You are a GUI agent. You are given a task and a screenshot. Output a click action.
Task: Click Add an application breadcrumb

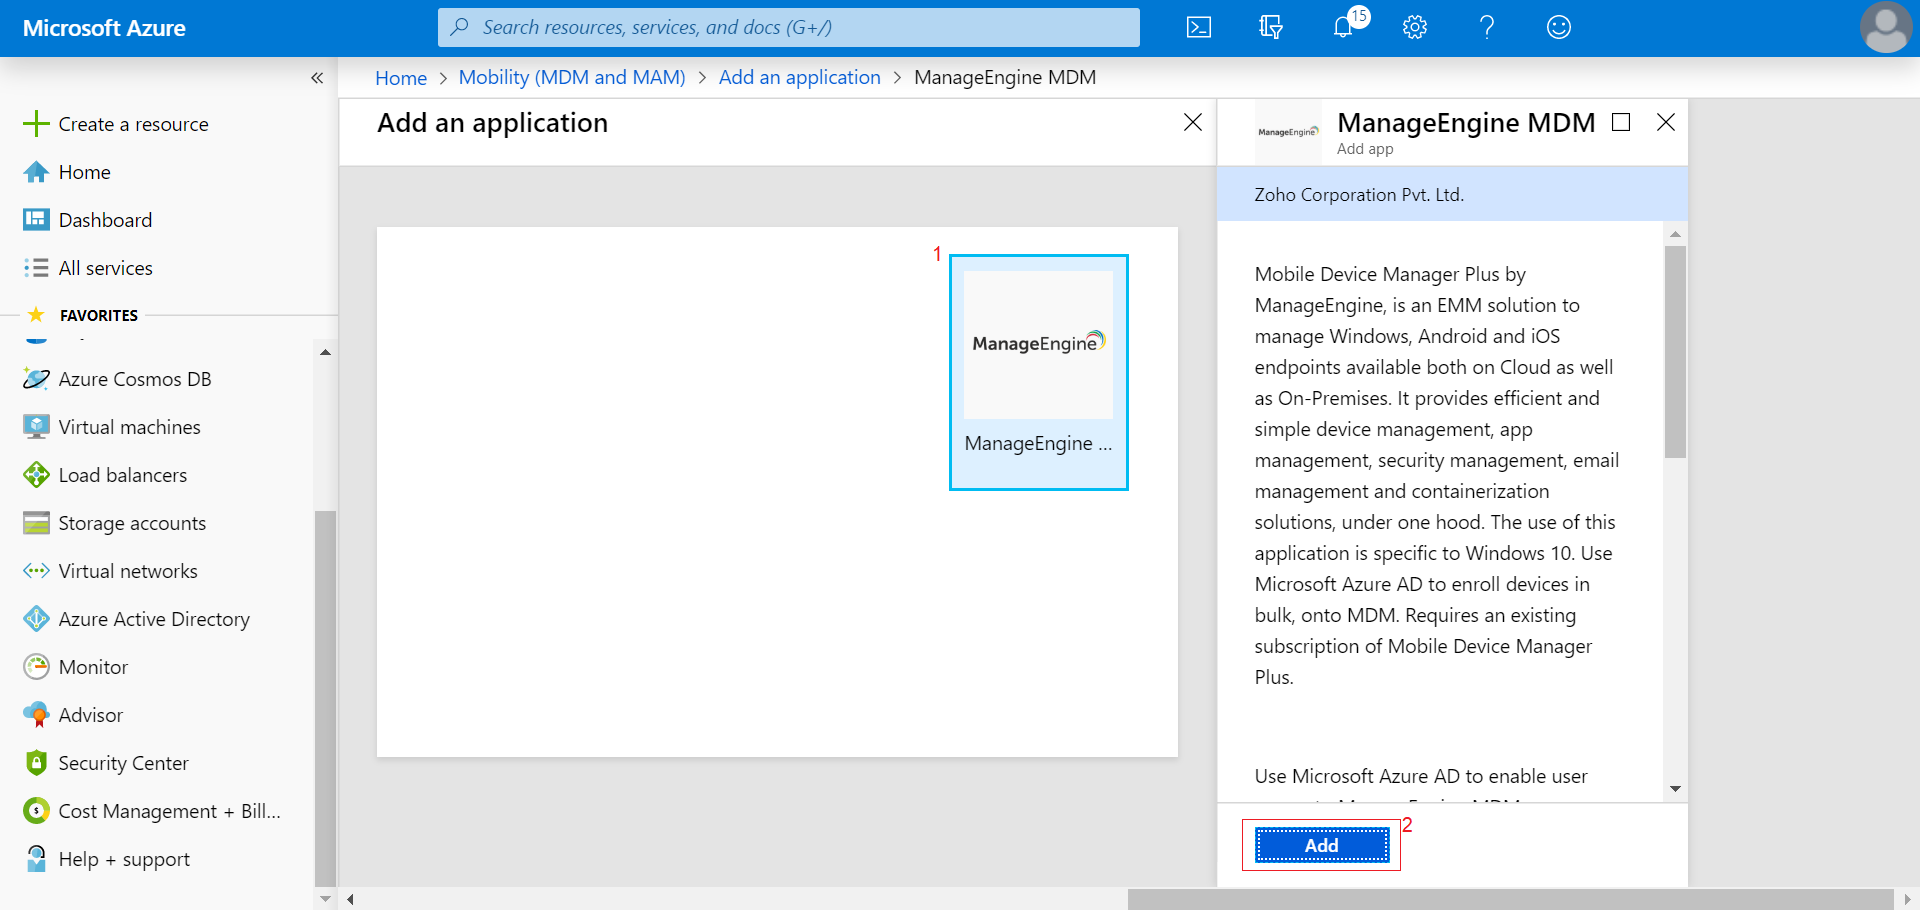pyautogui.click(x=800, y=78)
